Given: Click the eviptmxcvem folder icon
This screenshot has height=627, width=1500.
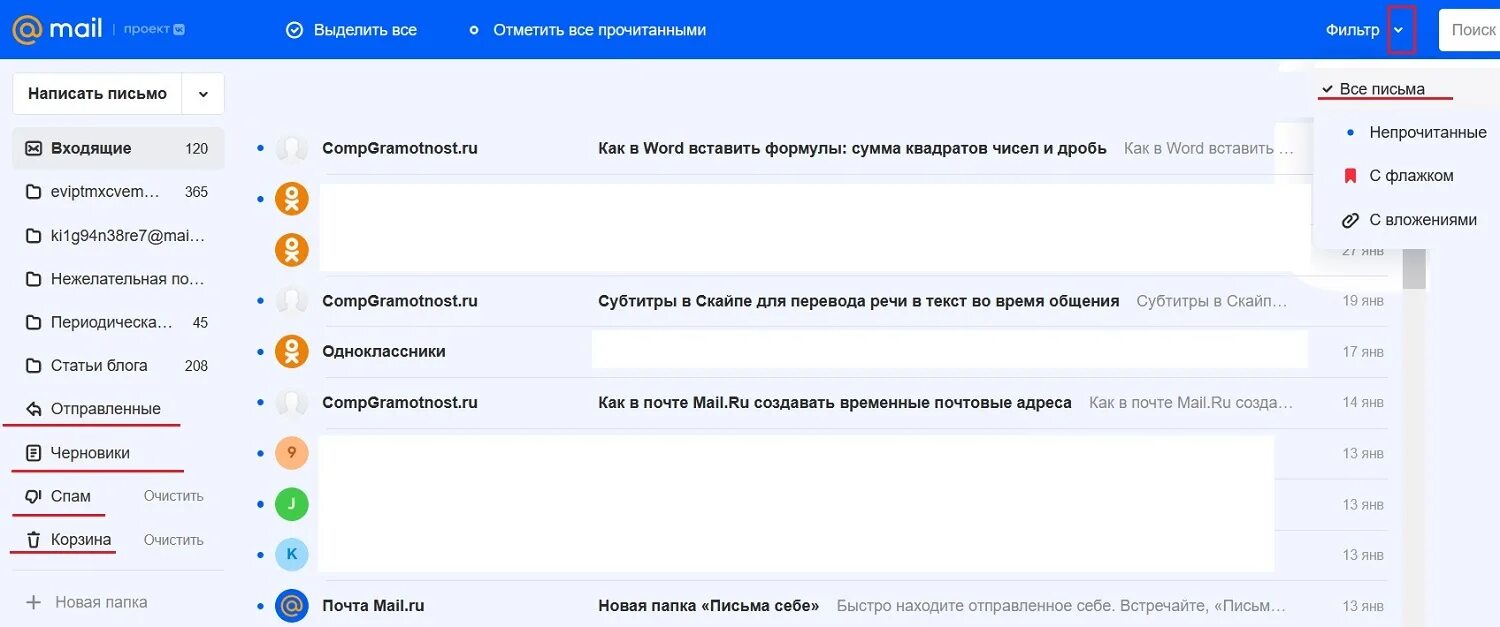Looking at the screenshot, I should click(33, 192).
